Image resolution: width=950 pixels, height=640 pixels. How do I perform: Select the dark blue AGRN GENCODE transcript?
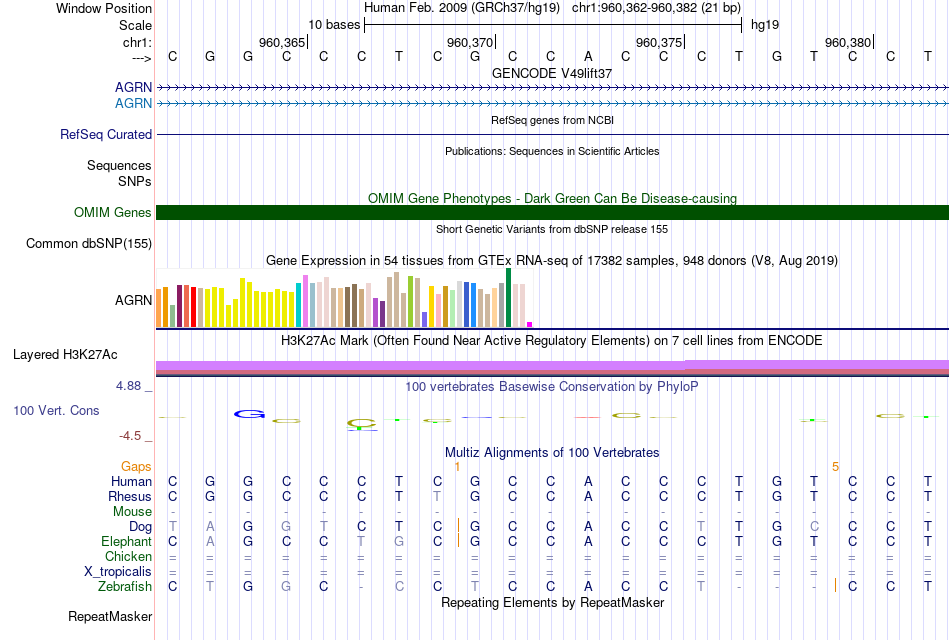(x=552, y=88)
